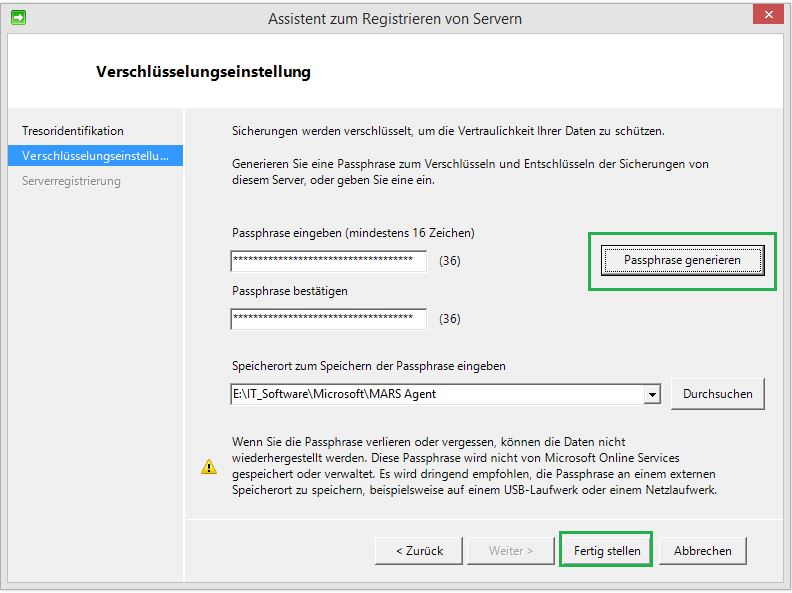
Task: Browse for location with Durchsuchen
Action: [x=717, y=394]
